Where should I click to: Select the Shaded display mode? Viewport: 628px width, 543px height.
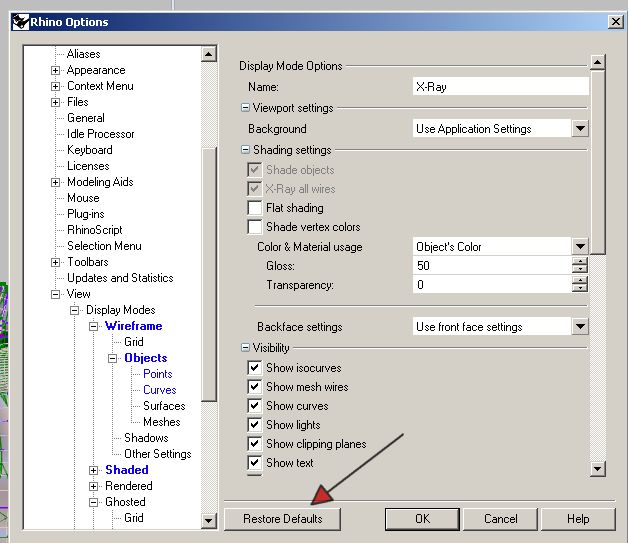click(x=127, y=470)
